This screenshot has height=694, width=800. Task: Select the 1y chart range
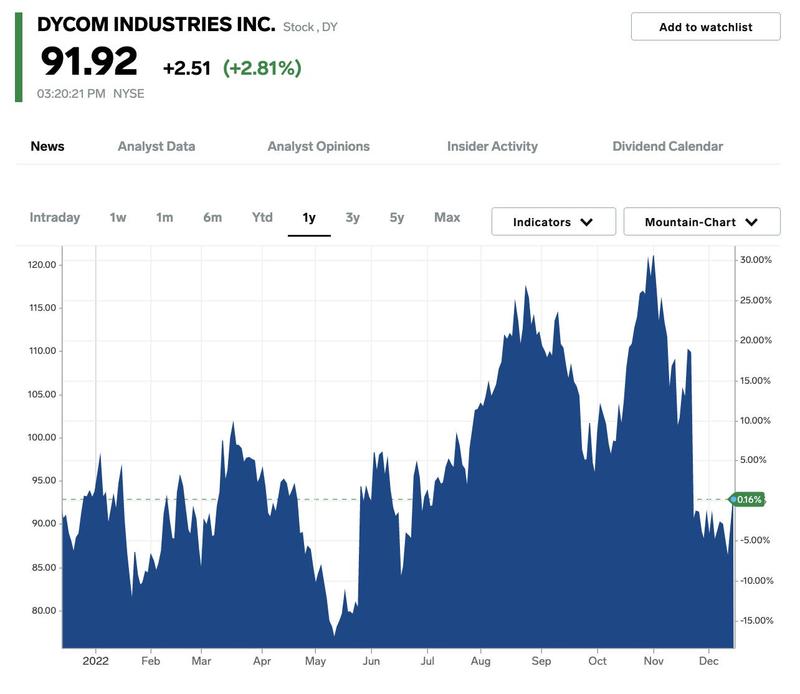(309, 218)
